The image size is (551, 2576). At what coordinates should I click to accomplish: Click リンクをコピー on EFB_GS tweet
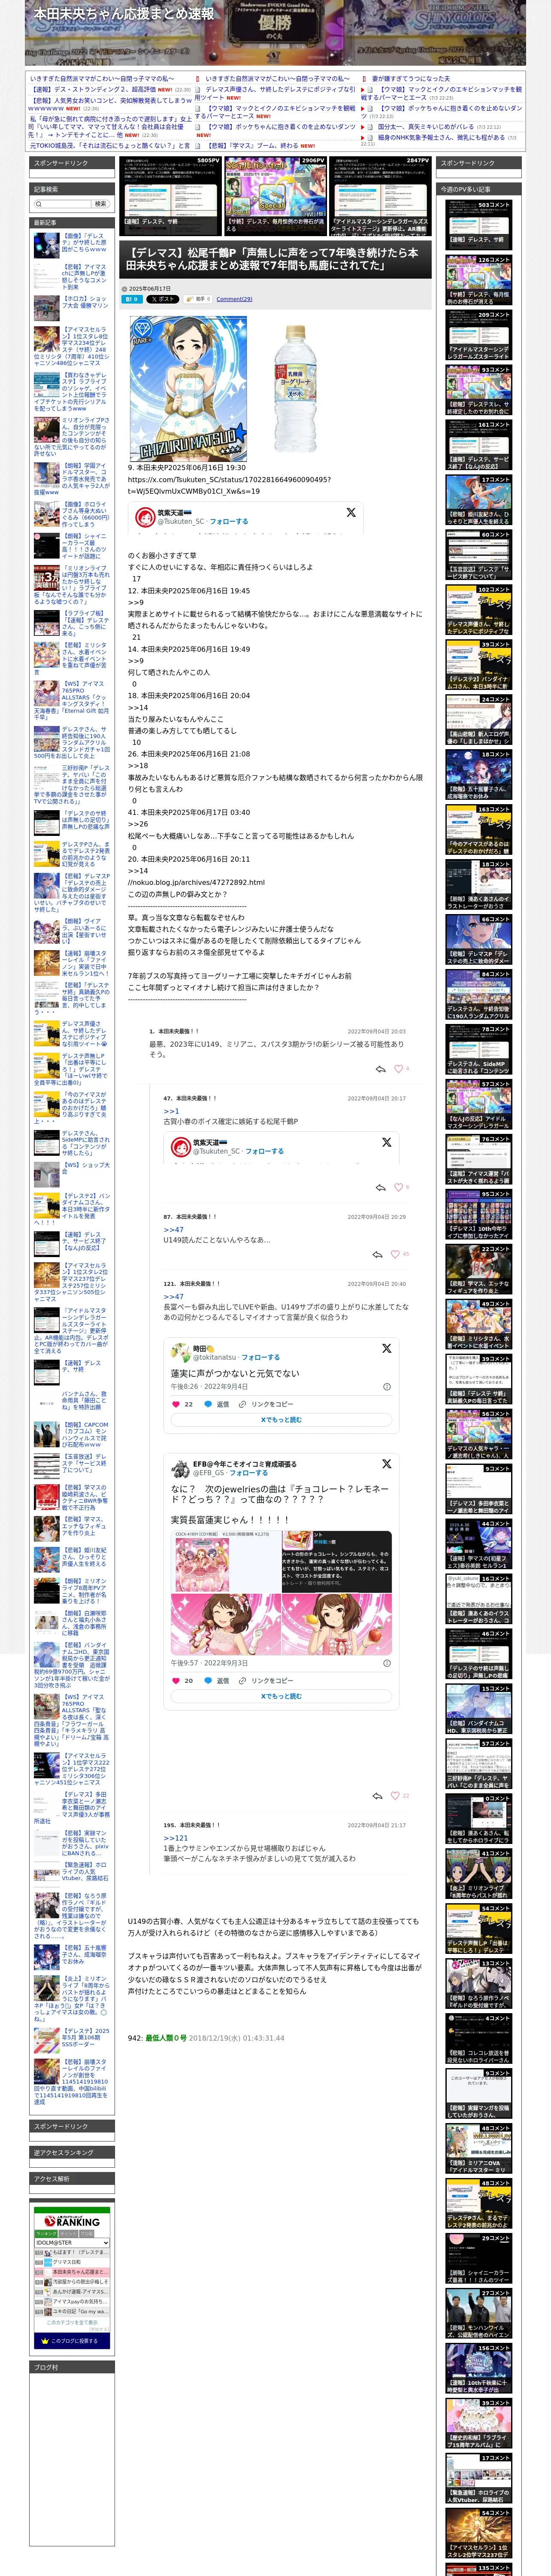point(266,1680)
